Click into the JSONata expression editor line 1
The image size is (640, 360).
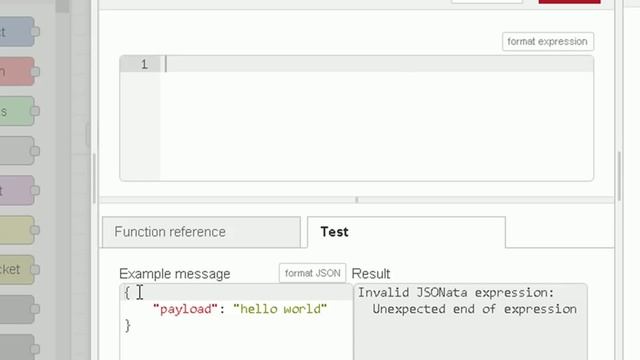tap(378, 64)
